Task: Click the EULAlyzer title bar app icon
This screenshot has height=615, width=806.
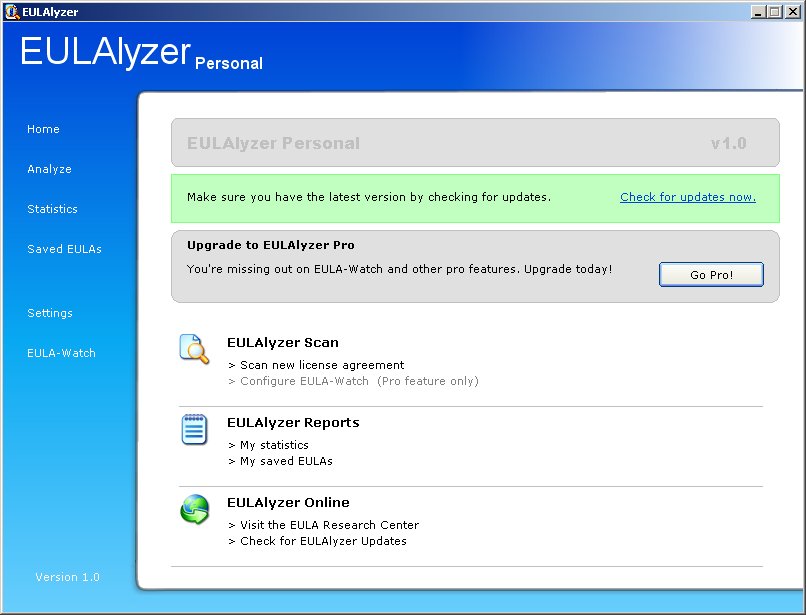Action: pos(11,11)
